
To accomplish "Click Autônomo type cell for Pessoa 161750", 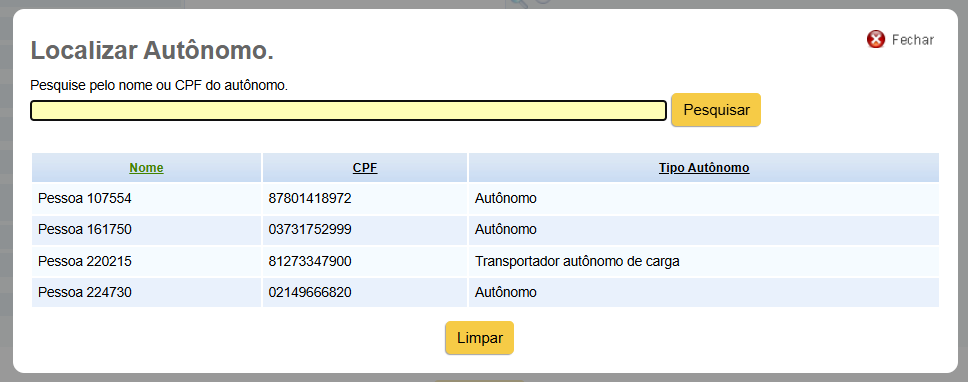I will [x=506, y=230].
